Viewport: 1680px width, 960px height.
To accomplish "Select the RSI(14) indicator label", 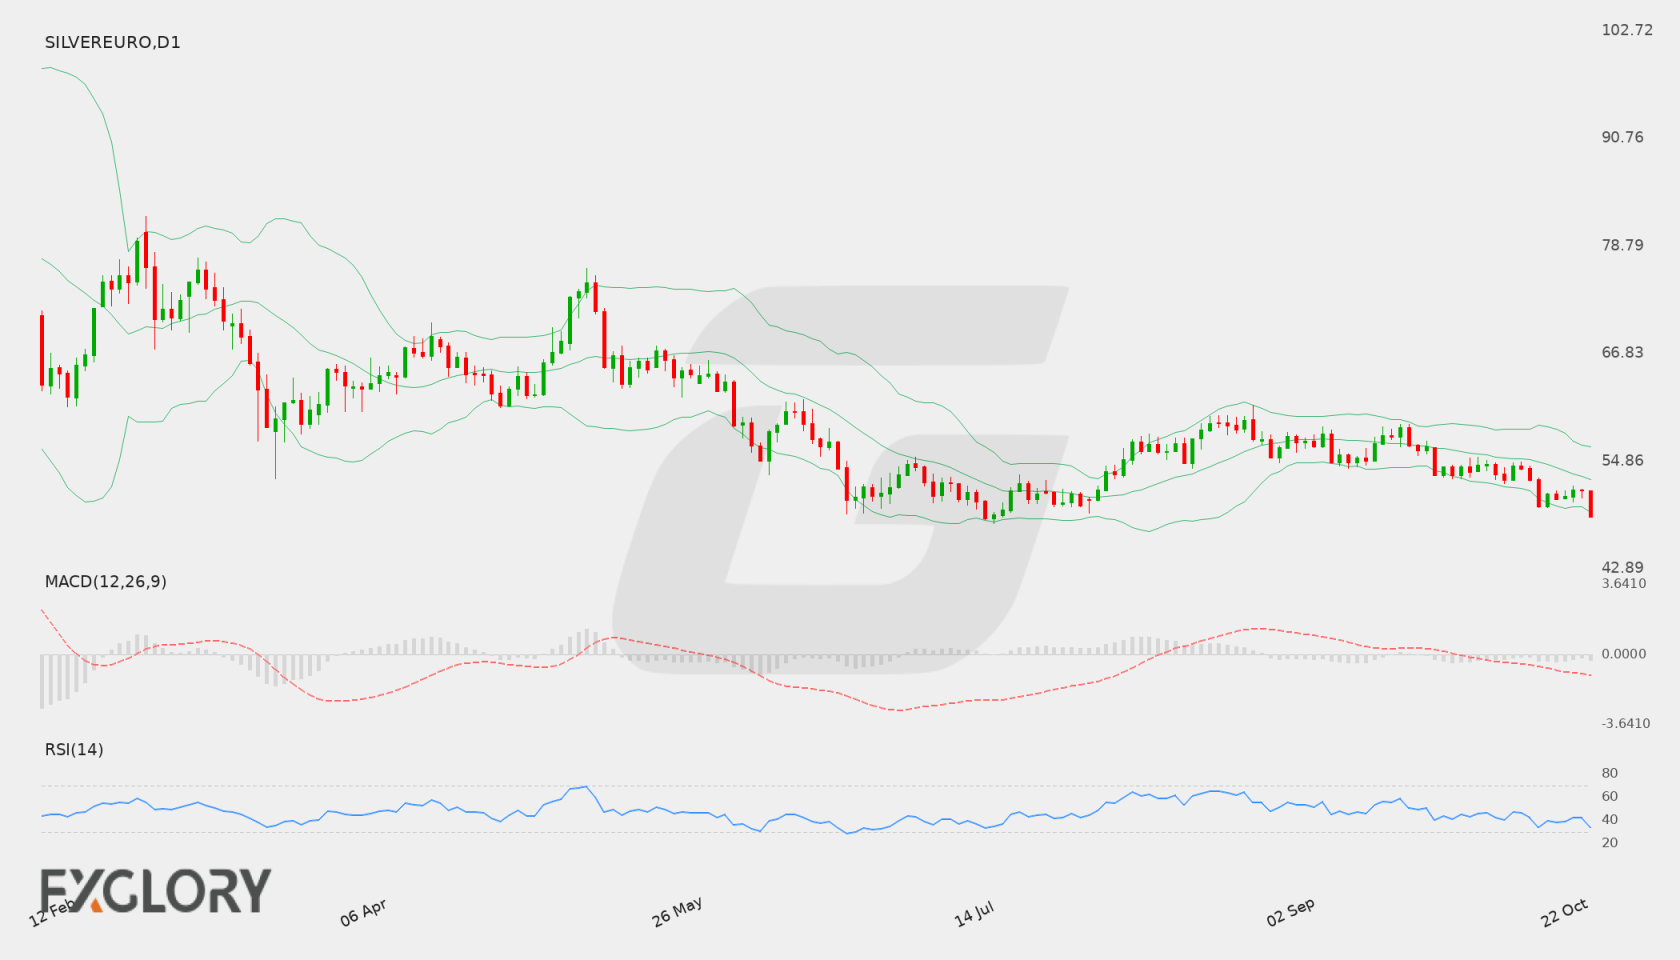I will (74, 749).
